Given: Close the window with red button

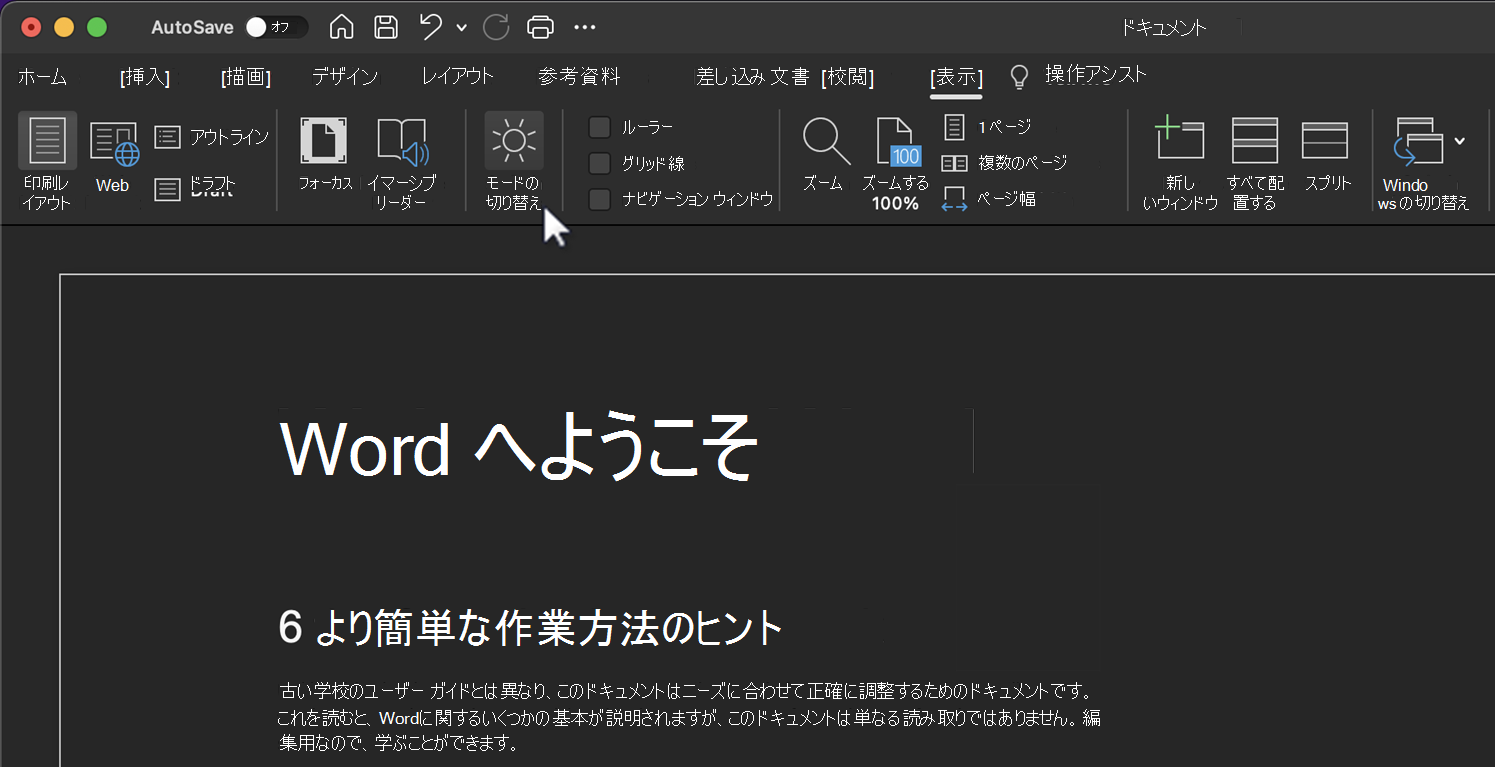Looking at the screenshot, I should point(31,27).
